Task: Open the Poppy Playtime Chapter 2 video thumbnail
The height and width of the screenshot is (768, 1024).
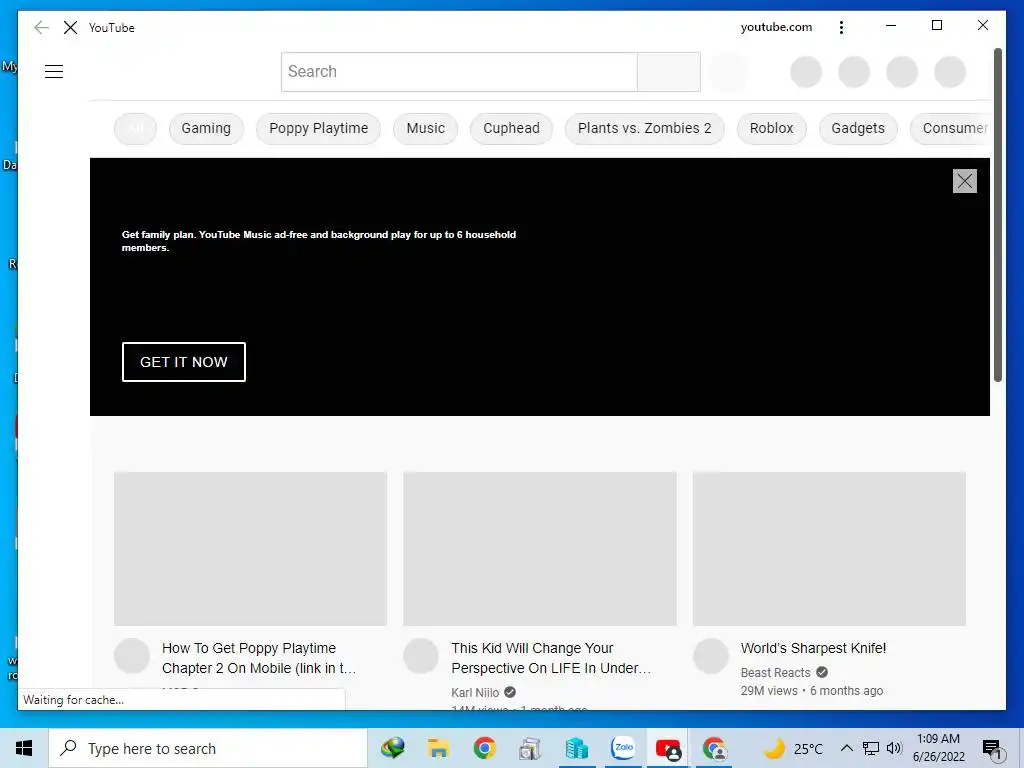Action: click(251, 549)
